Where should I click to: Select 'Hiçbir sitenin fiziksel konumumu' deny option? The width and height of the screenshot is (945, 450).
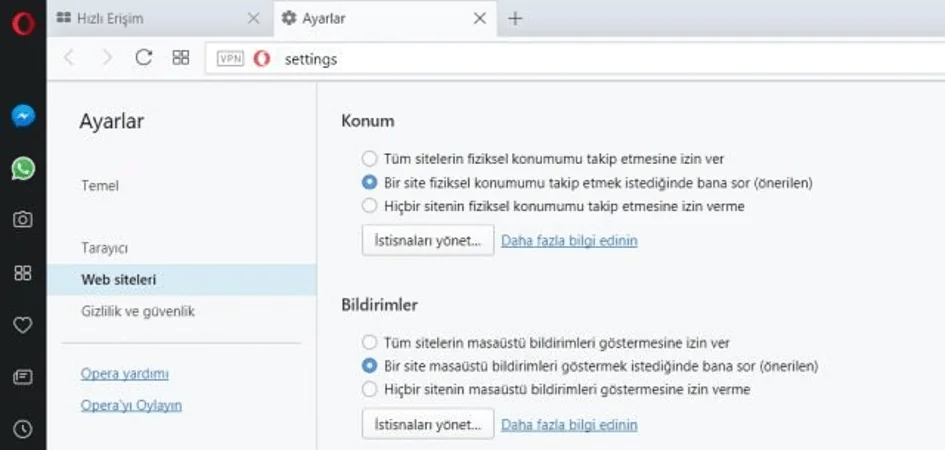370,206
